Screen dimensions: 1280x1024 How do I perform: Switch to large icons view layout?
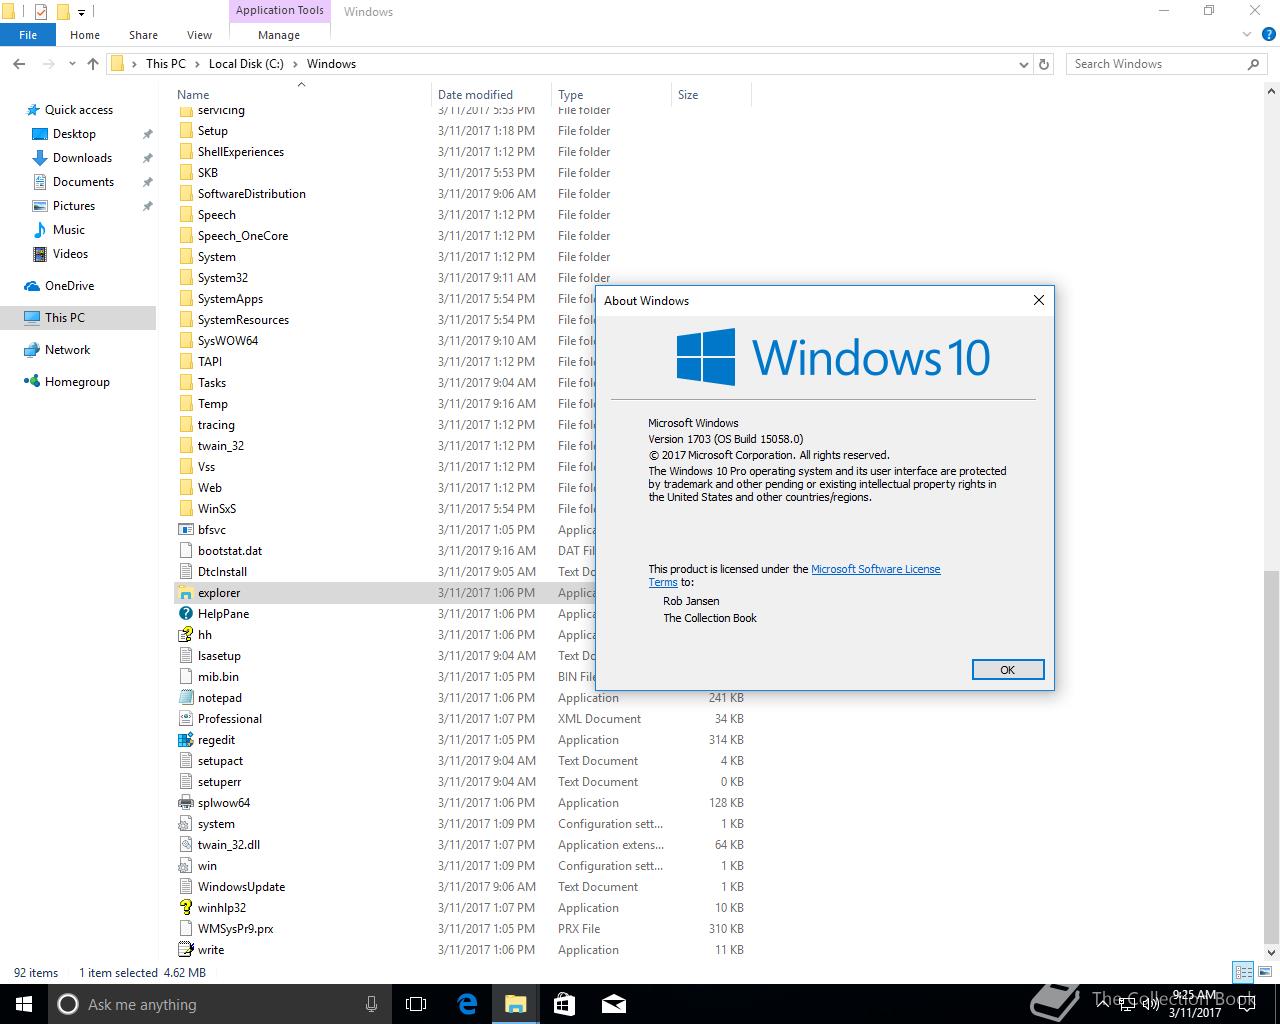[1263, 972]
